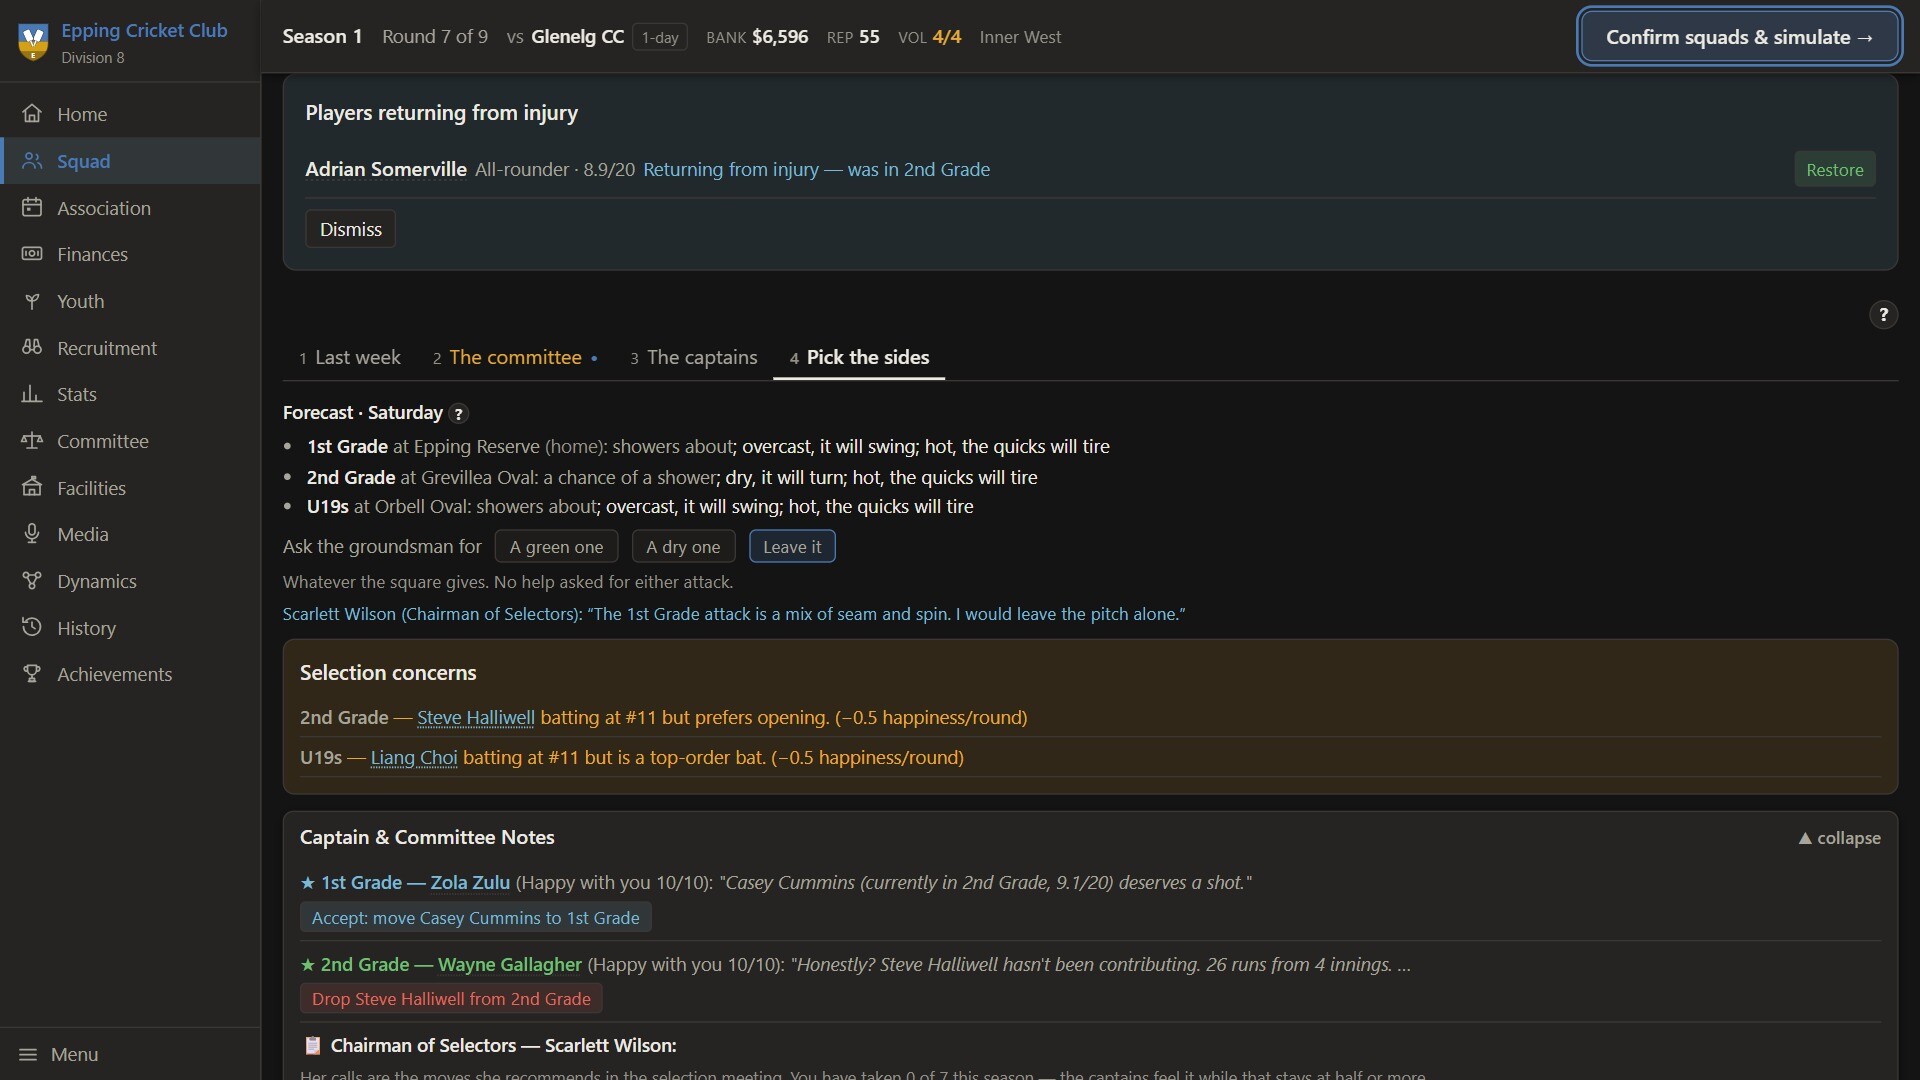Click the Epping Cricket Club name link
The width and height of the screenshot is (1920, 1080).
144,30
